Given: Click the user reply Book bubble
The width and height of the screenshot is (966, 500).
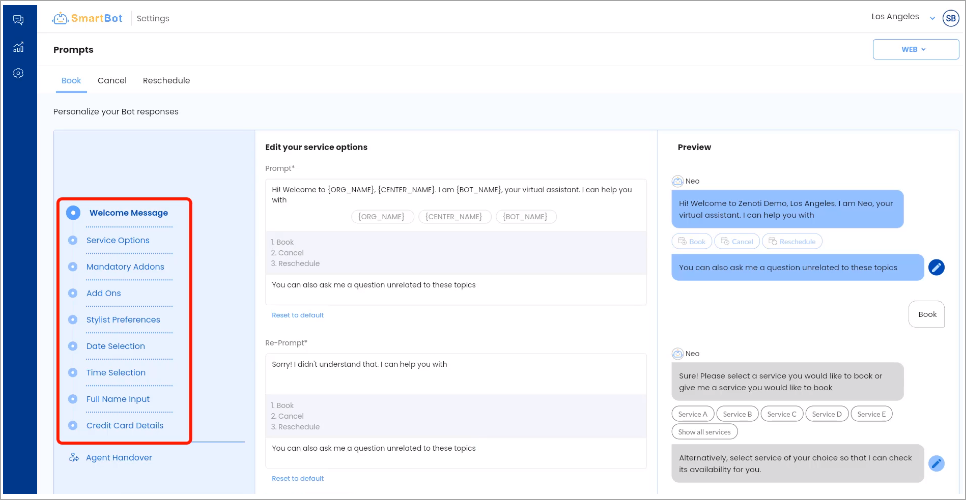Looking at the screenshot, I should [927, 314].
